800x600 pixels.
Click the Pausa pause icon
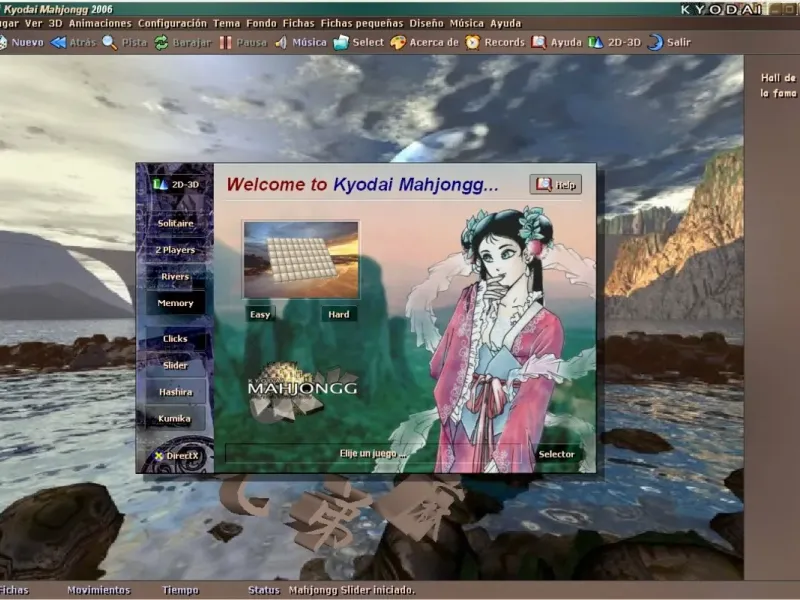click(x=226, y=42)
